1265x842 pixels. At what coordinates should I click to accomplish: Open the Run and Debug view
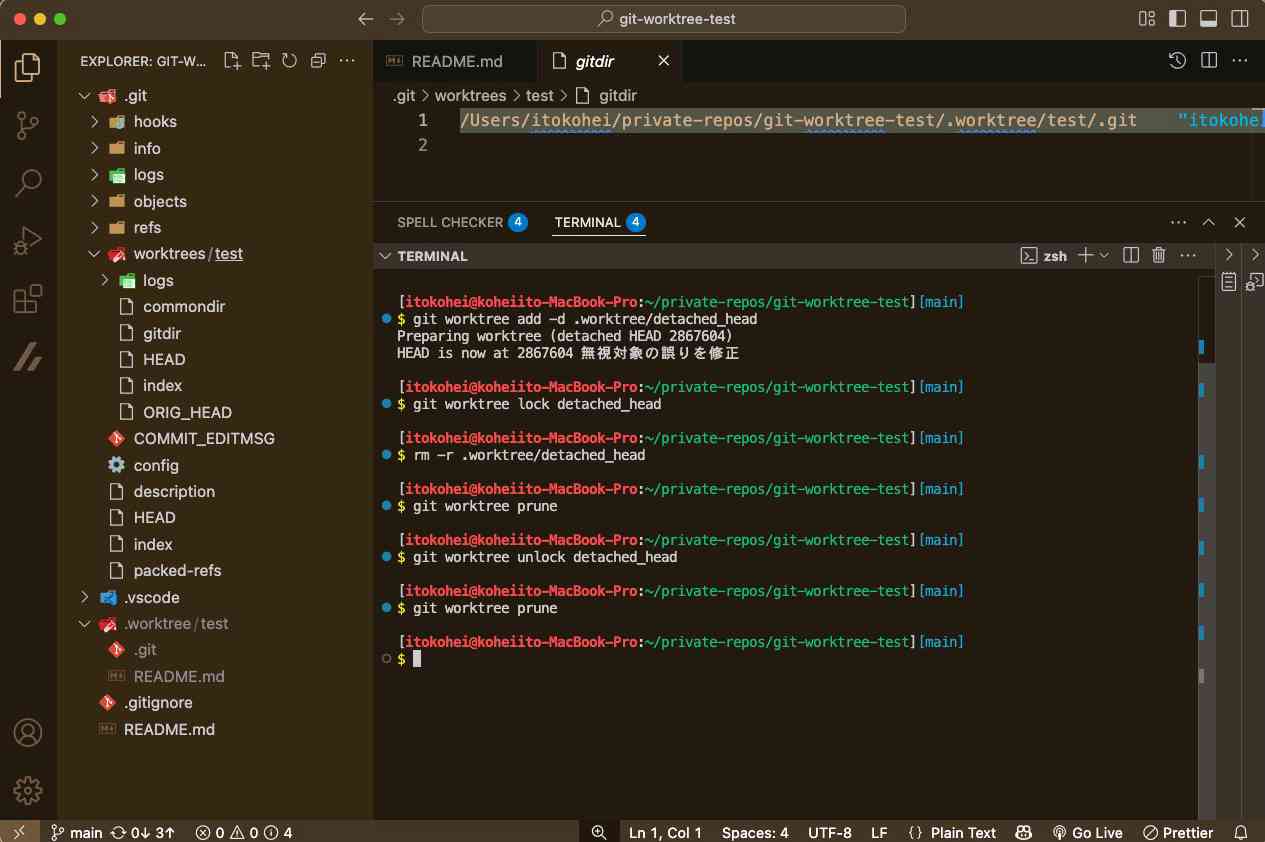pos(27,241)
